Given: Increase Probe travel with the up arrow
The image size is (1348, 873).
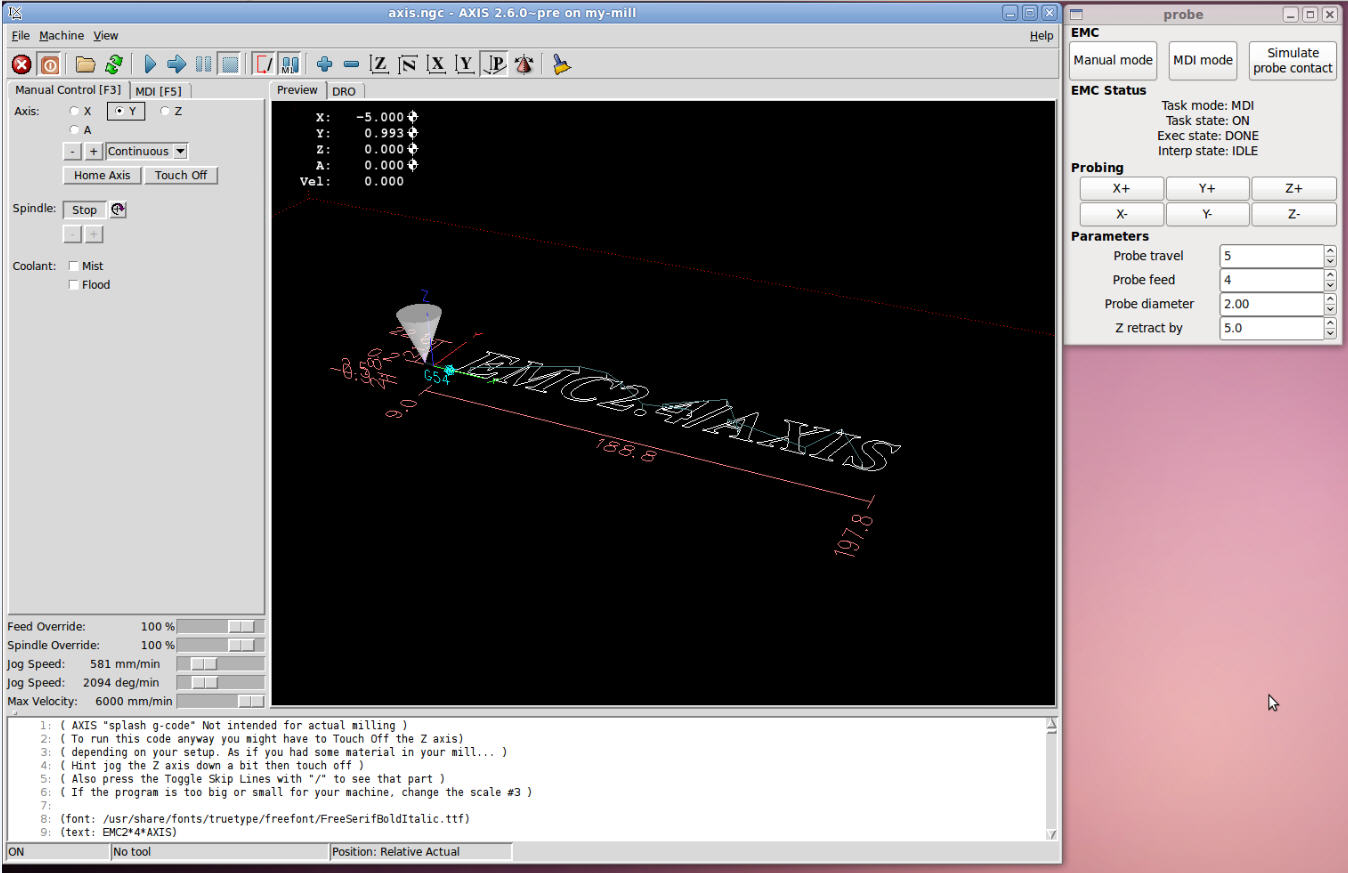Looking at the screenshot, I should (1330, 251).
